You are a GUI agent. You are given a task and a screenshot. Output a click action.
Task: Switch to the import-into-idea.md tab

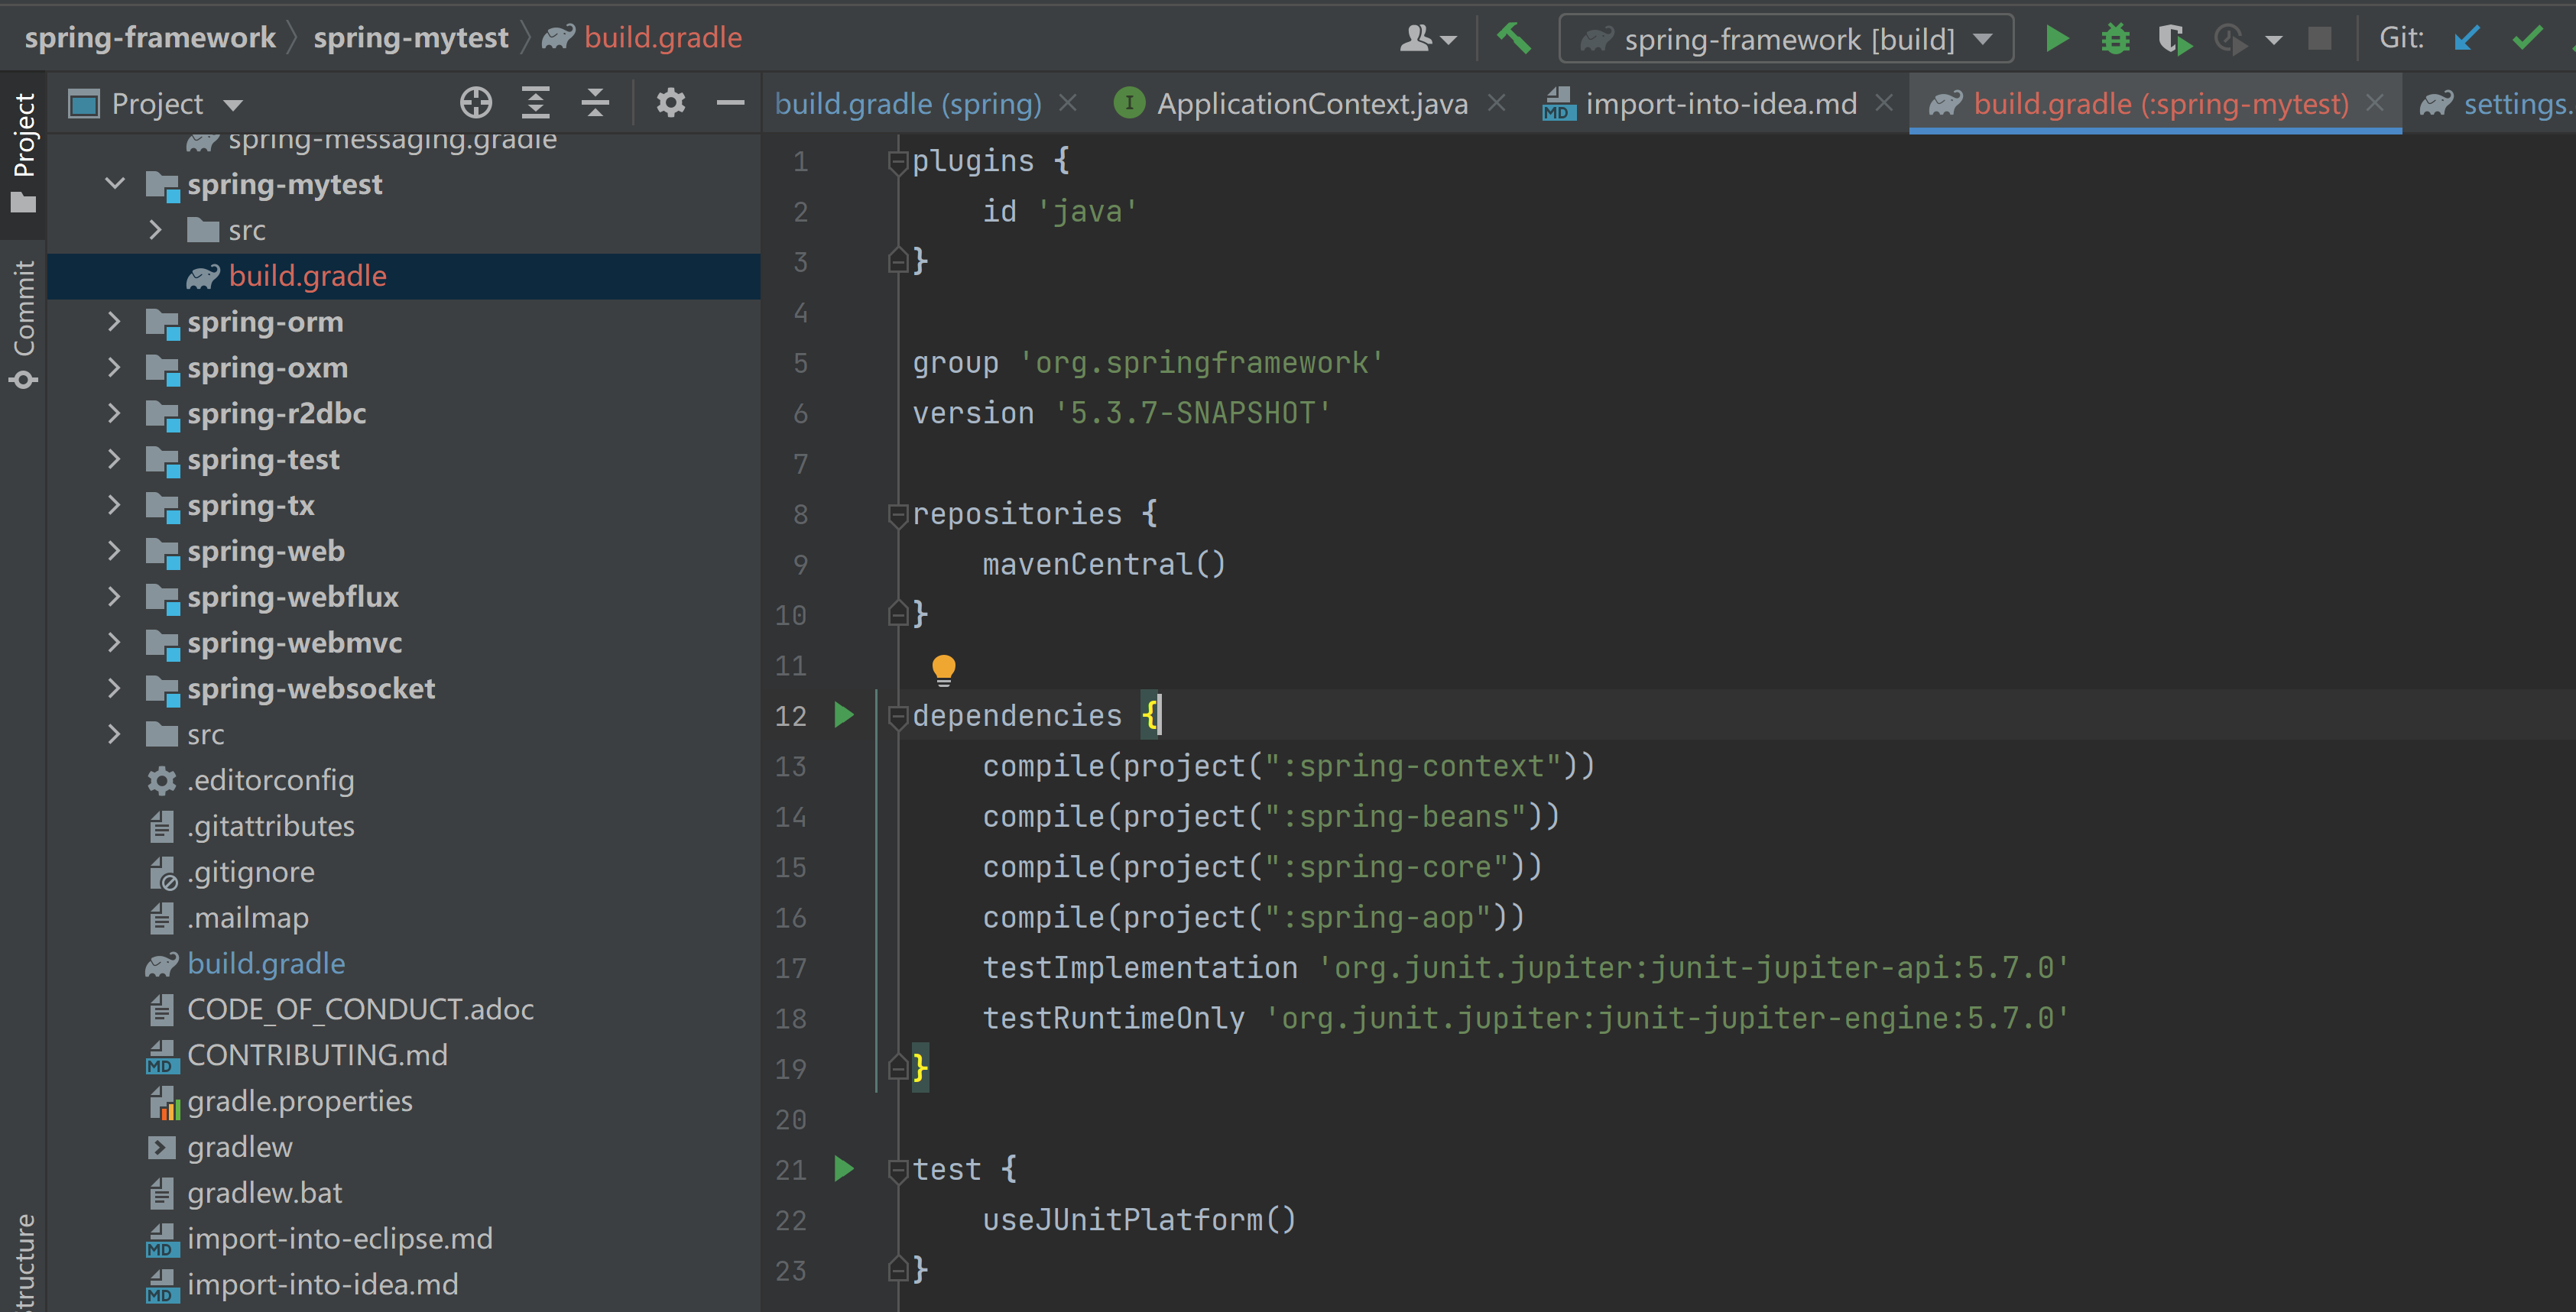click(1701, 104)
